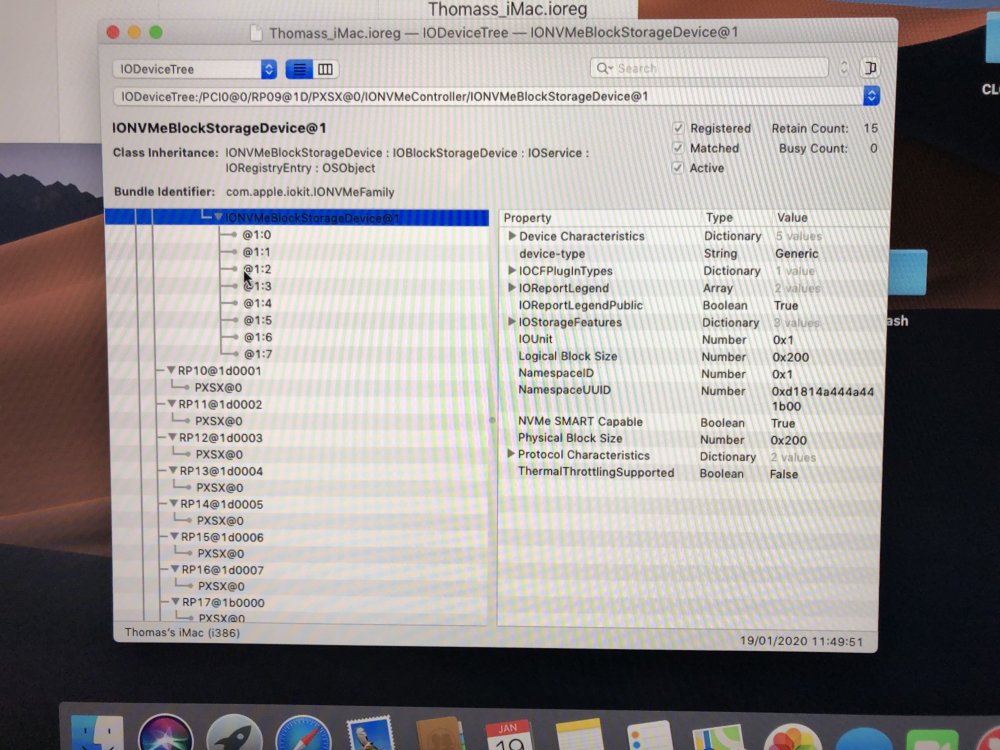Viewport: 1000px width, 750px height.
Task: Open Notes icon in Dock
Action: 579,735
